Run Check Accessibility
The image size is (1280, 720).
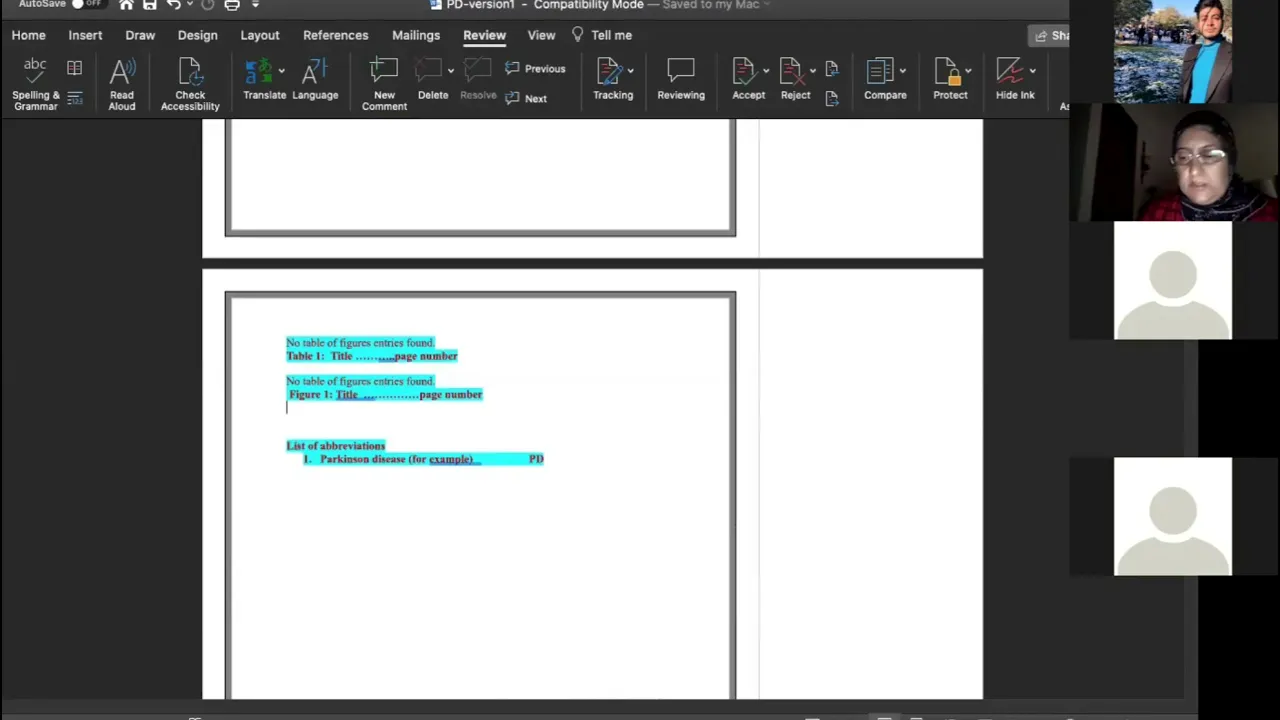coord(190,83)
